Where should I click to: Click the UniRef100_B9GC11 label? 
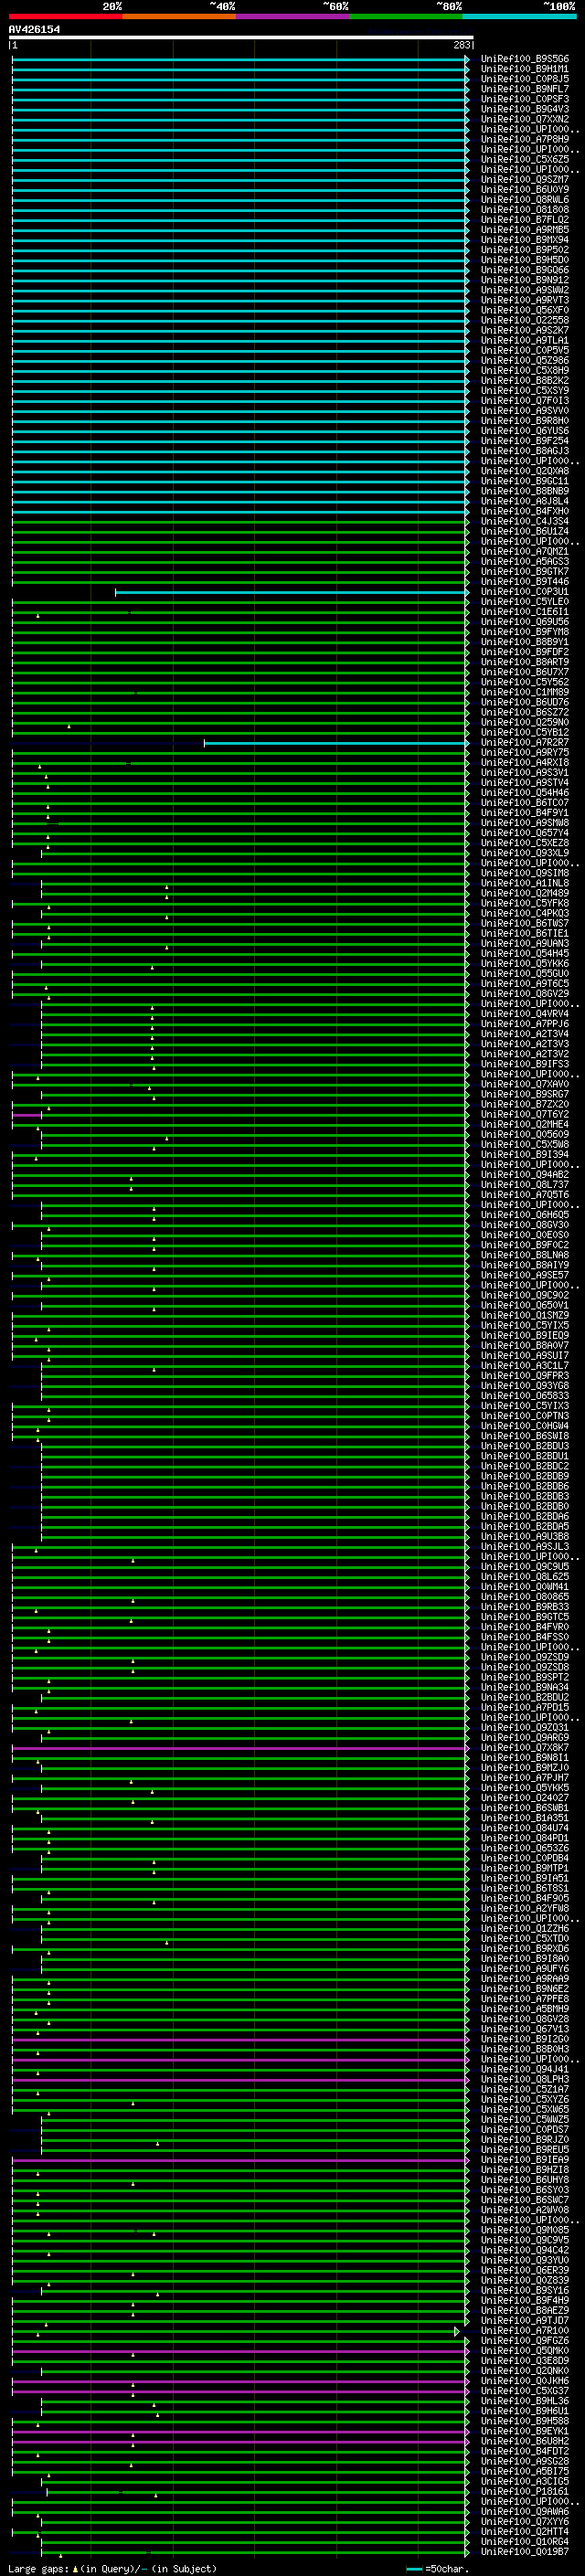click(525, 481)
